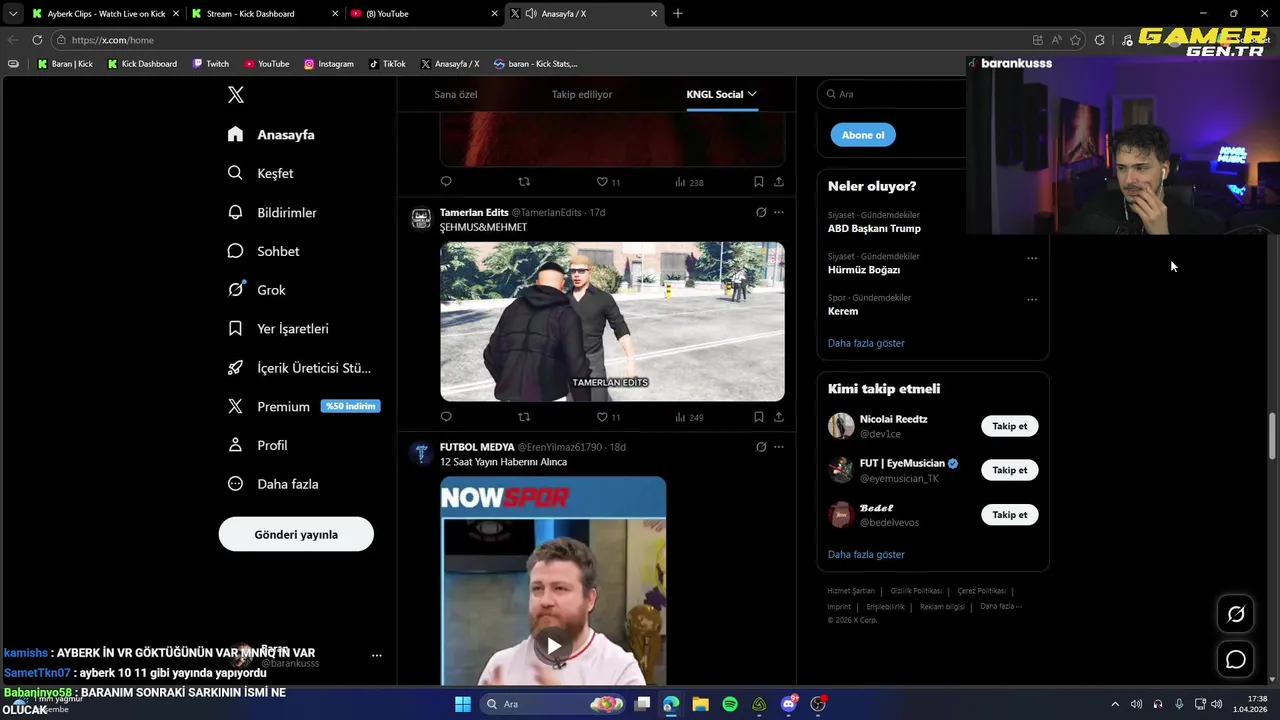Screen dimensions: 1280x720
Task: Open more options on FUTBOL MEDYA post
Action: tap(779, 447)
